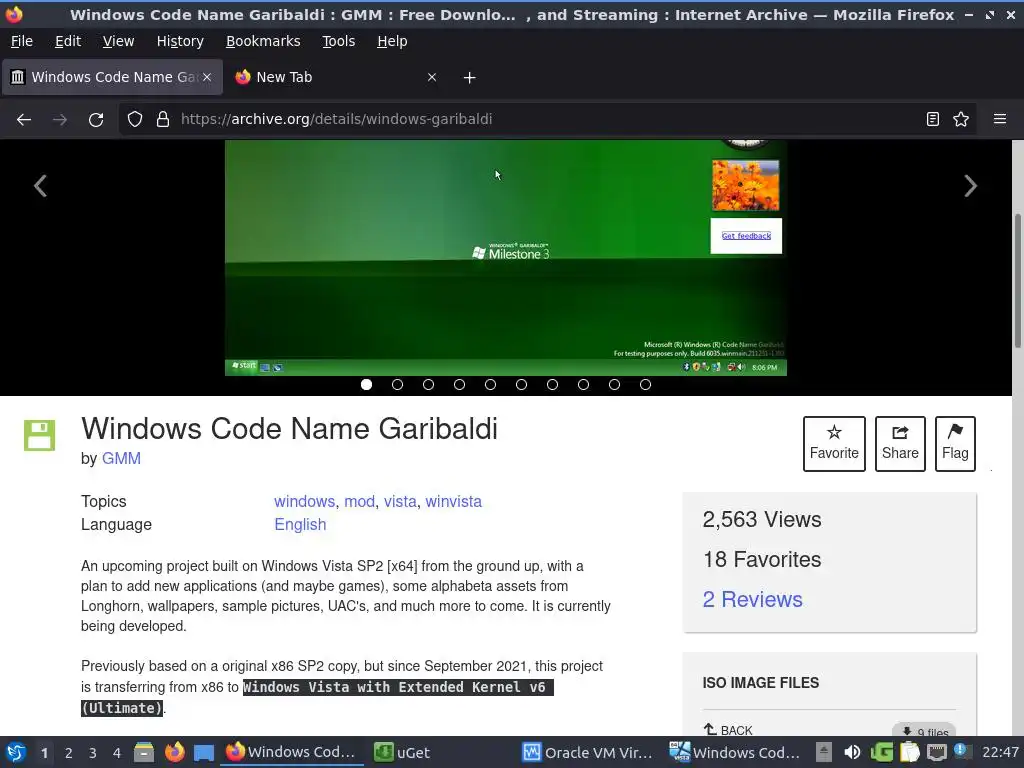The height and width of the screenshot is (768, 1024).
Task: Show desktop using blue taskbar icon
Action: tap(204, 752)
